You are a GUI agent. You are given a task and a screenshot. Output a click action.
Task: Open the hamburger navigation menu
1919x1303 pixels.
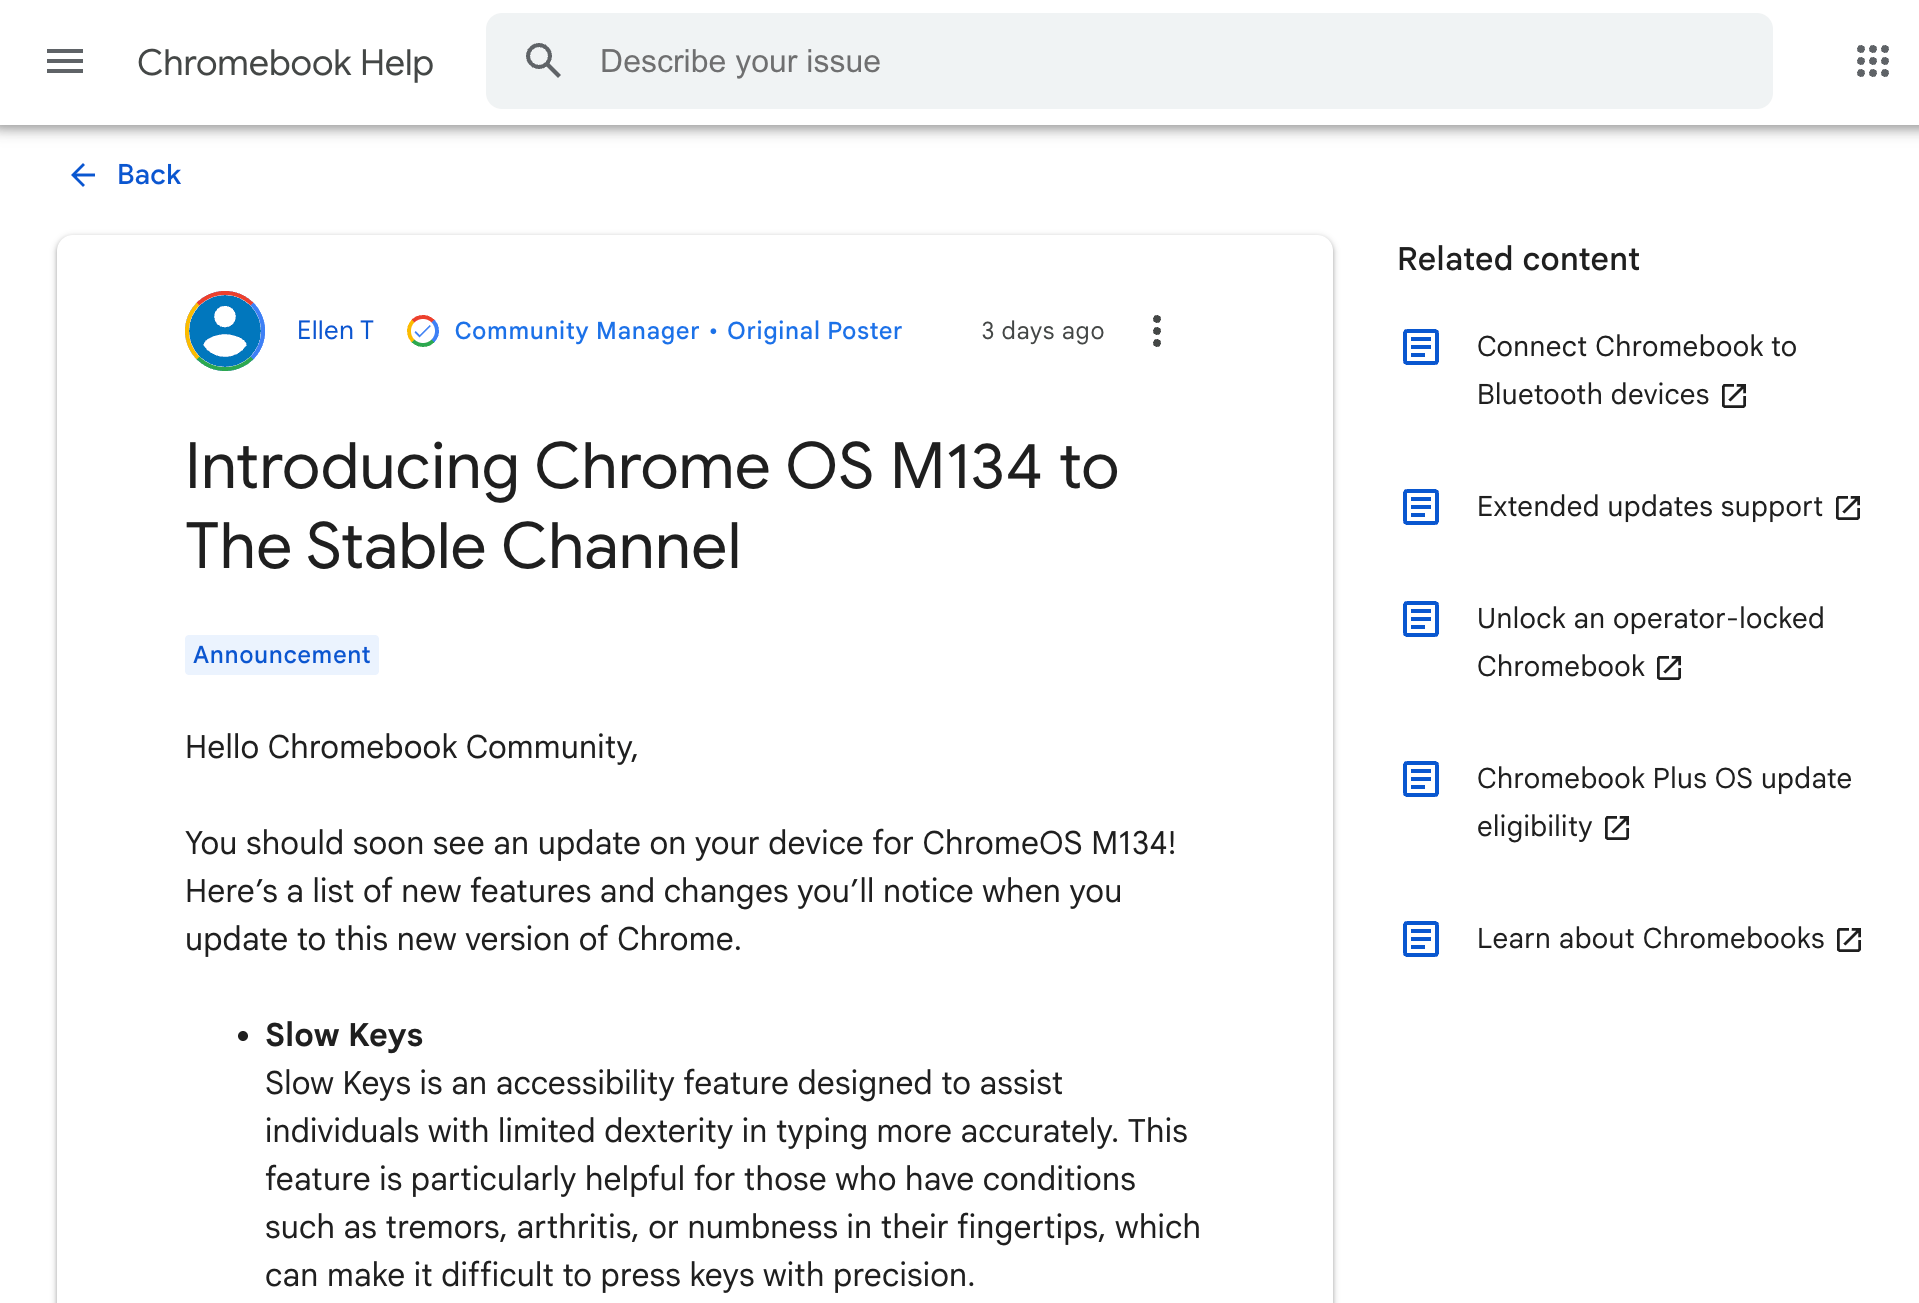pos(64,61)
